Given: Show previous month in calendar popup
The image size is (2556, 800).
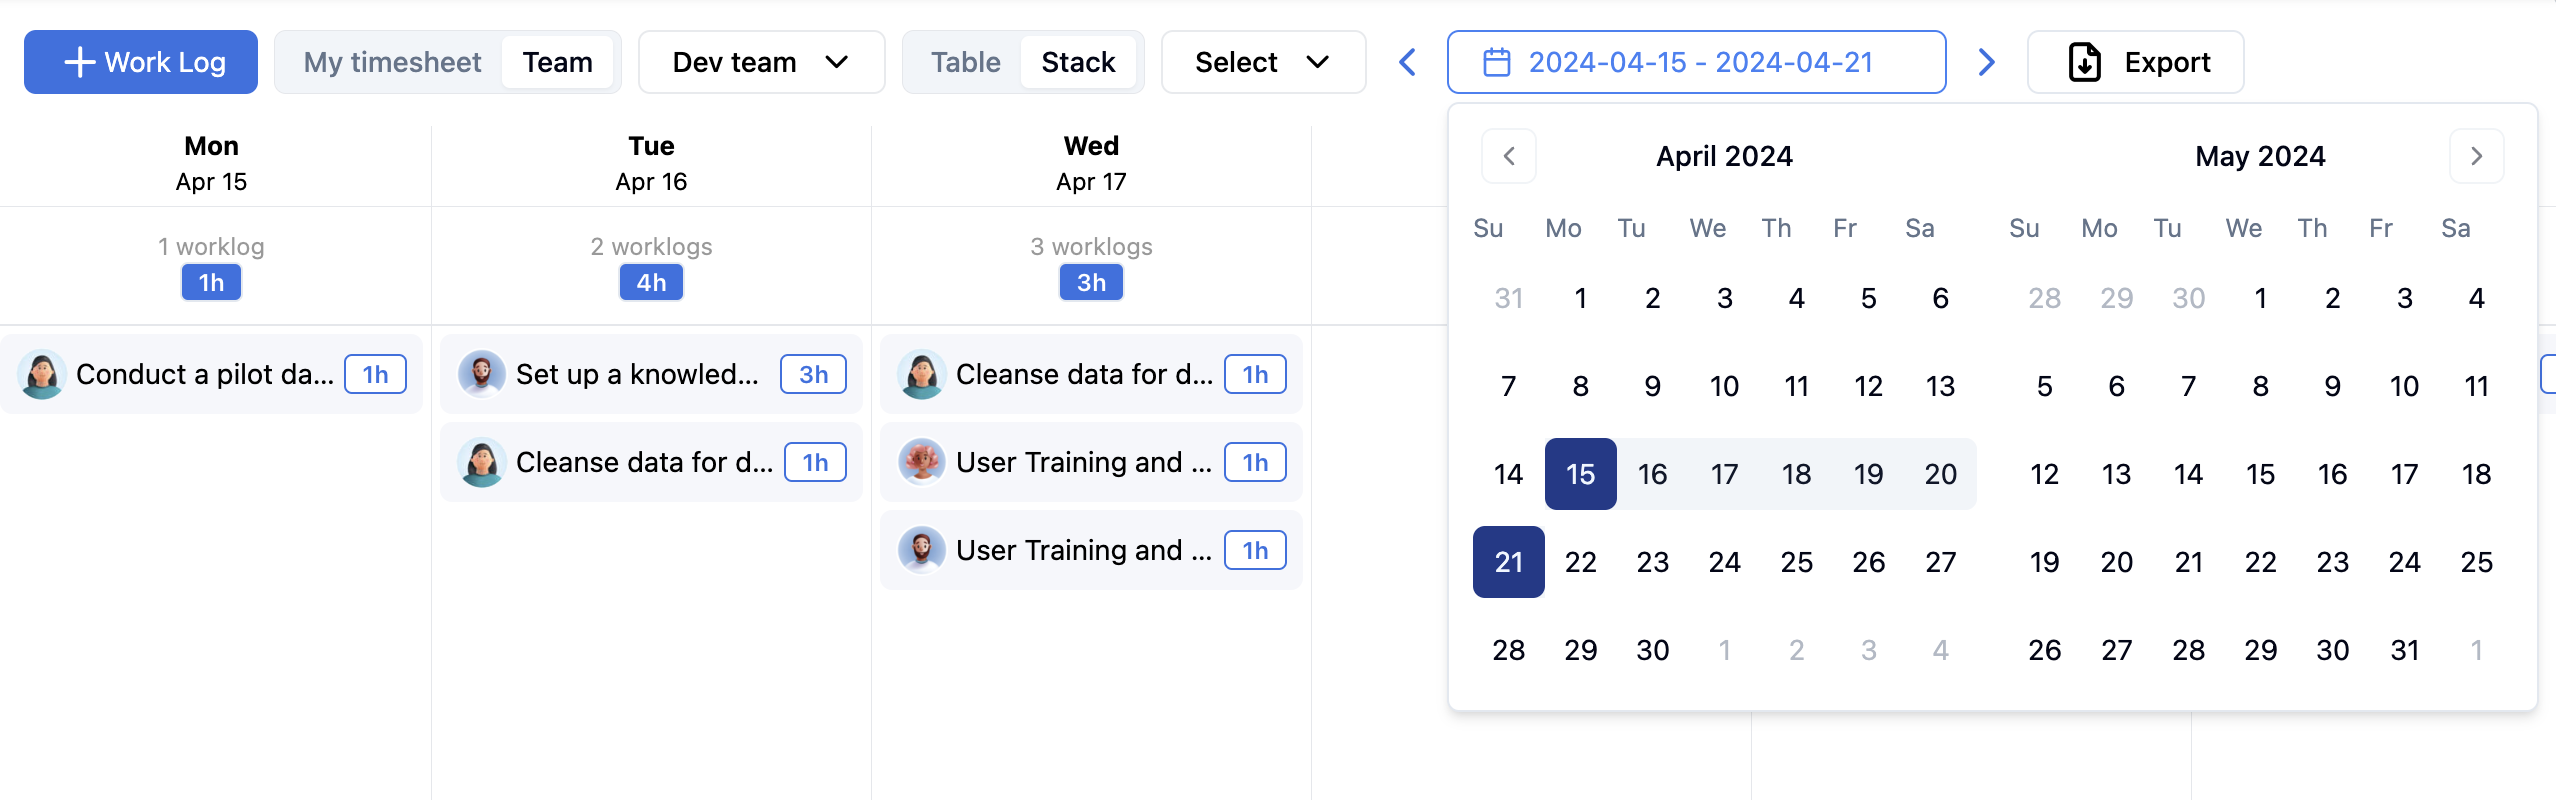Looking at the screenshot, I should click(1508, 156).
